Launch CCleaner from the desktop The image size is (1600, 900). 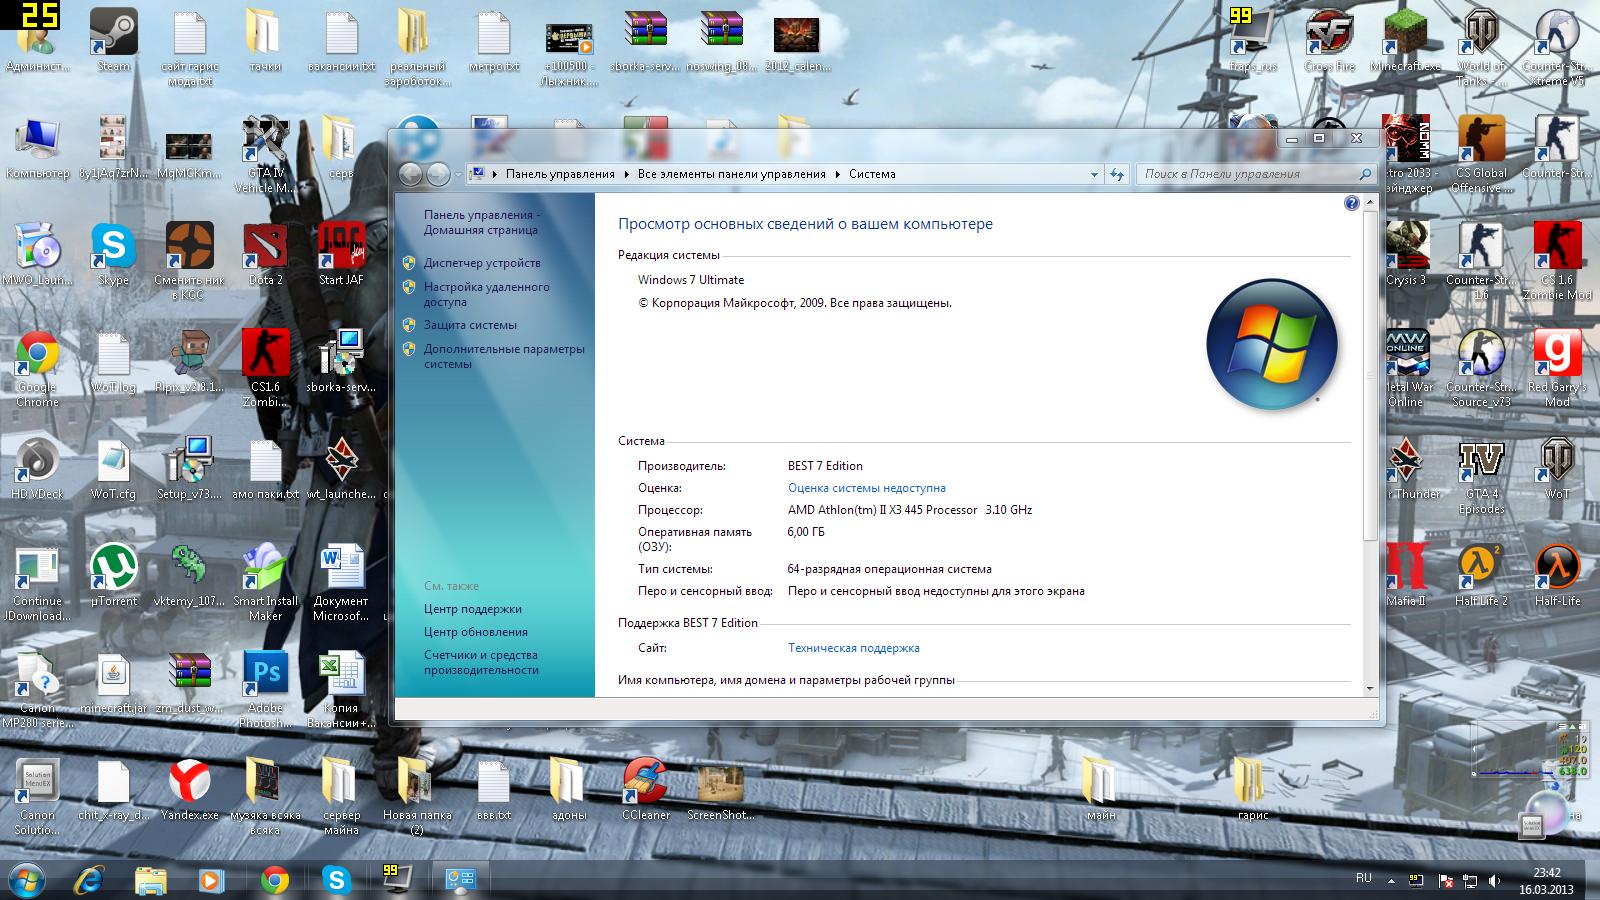pyautogui.click(x=645, y=789)
